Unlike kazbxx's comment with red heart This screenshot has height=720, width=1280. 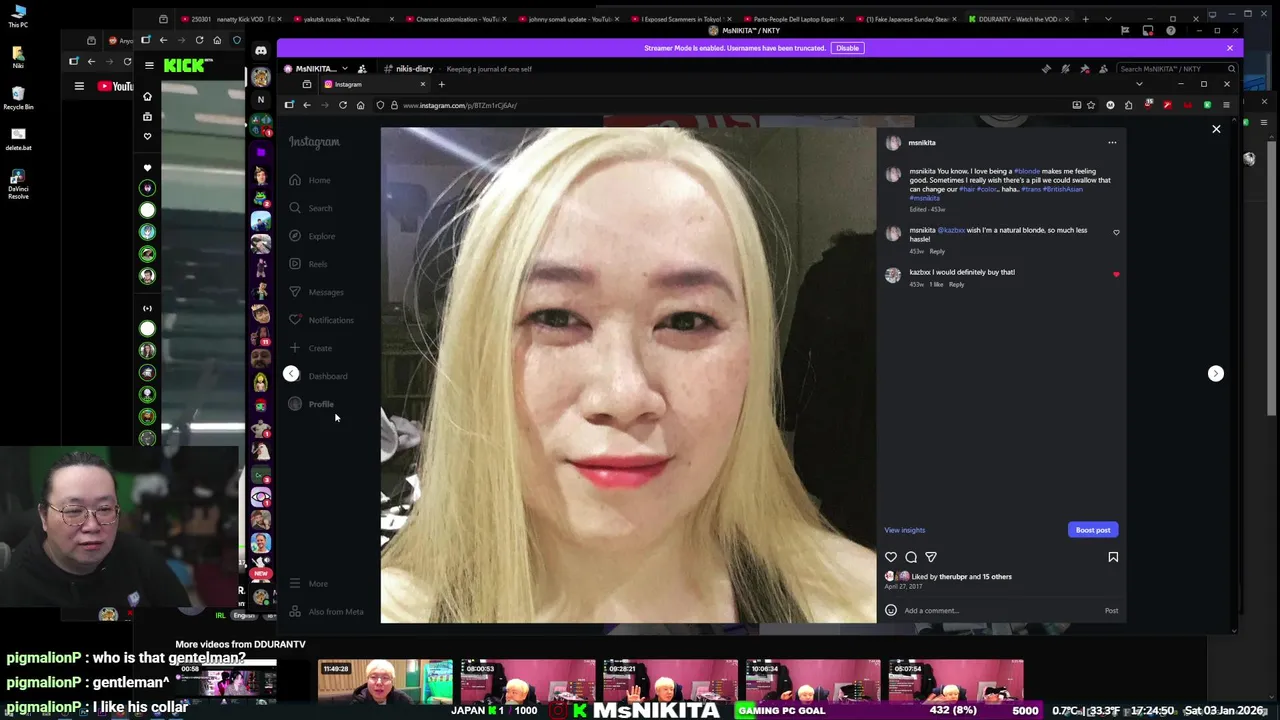tap(1116, 274)
